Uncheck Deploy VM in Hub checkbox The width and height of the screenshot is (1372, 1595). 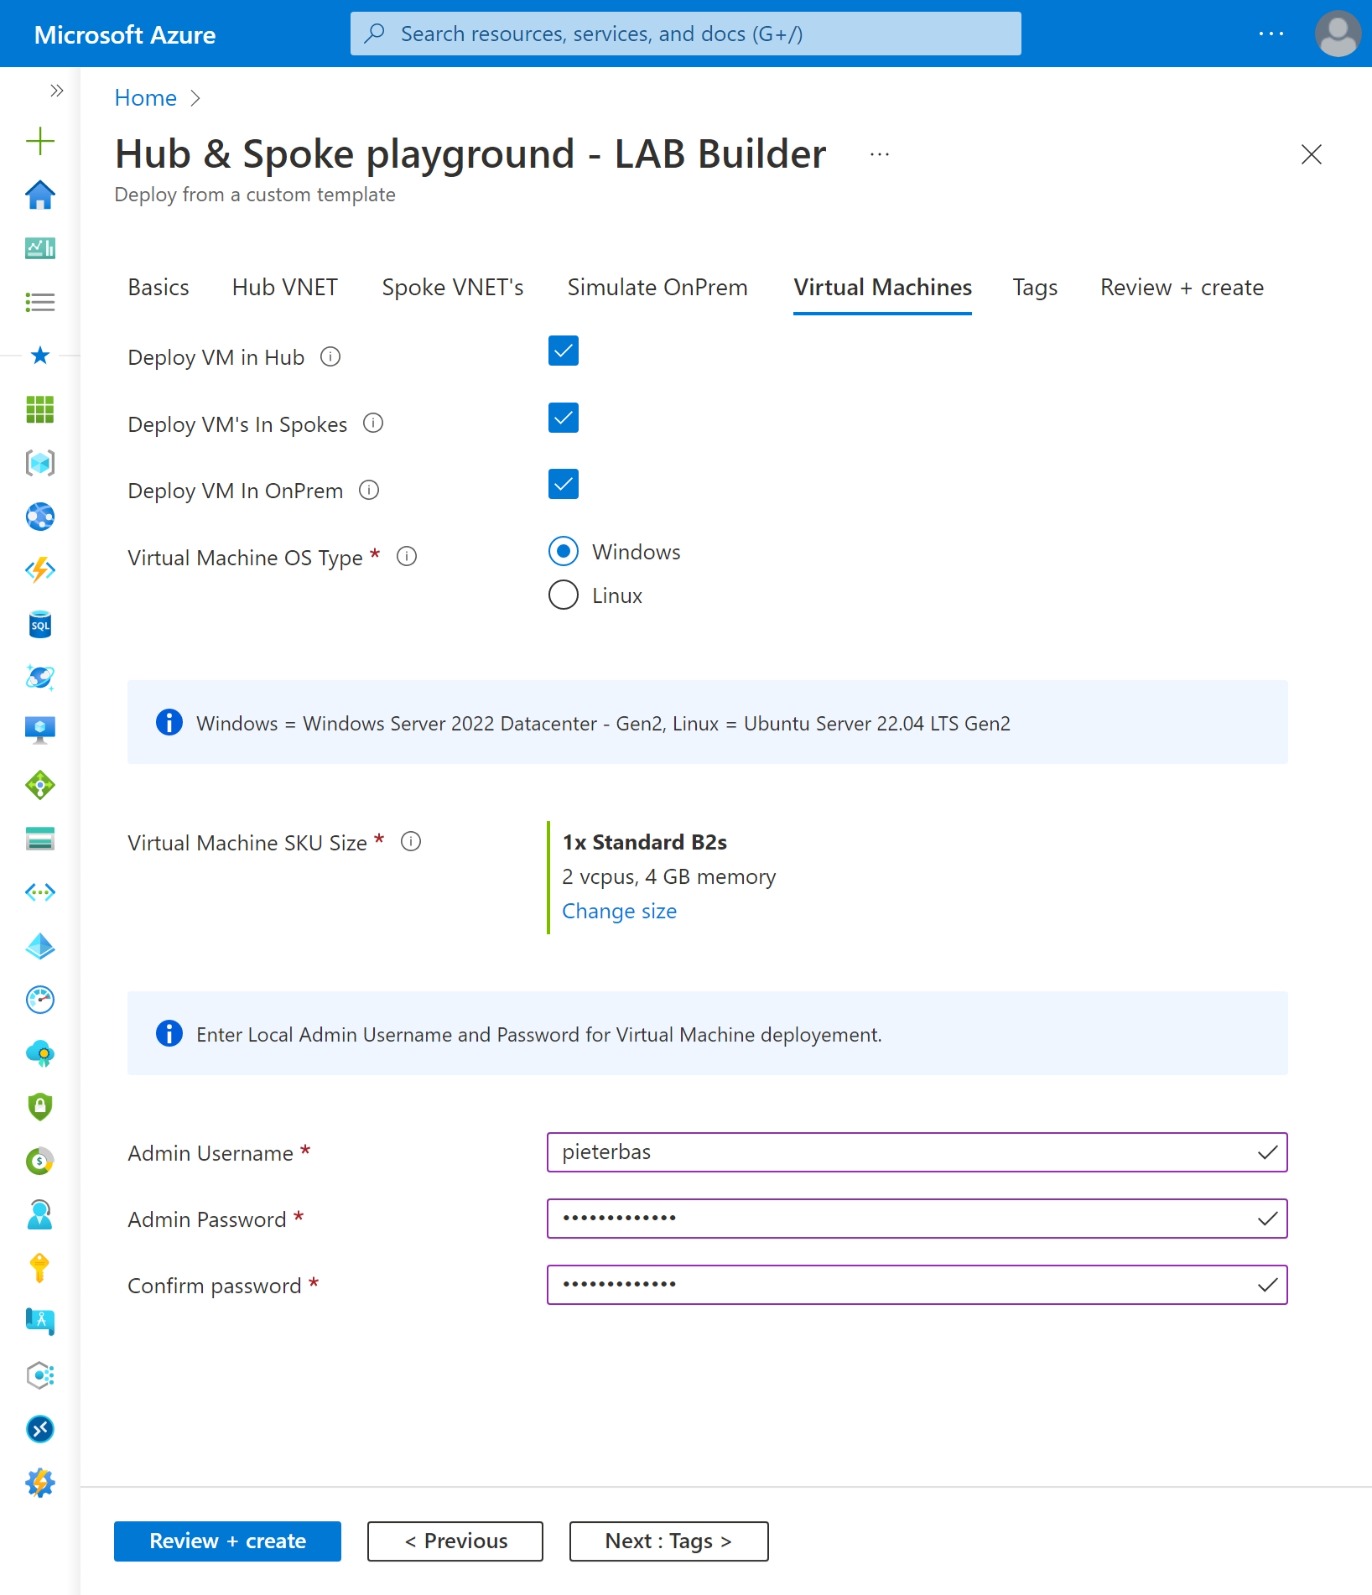pyautogui.click(x=563, y=351)
